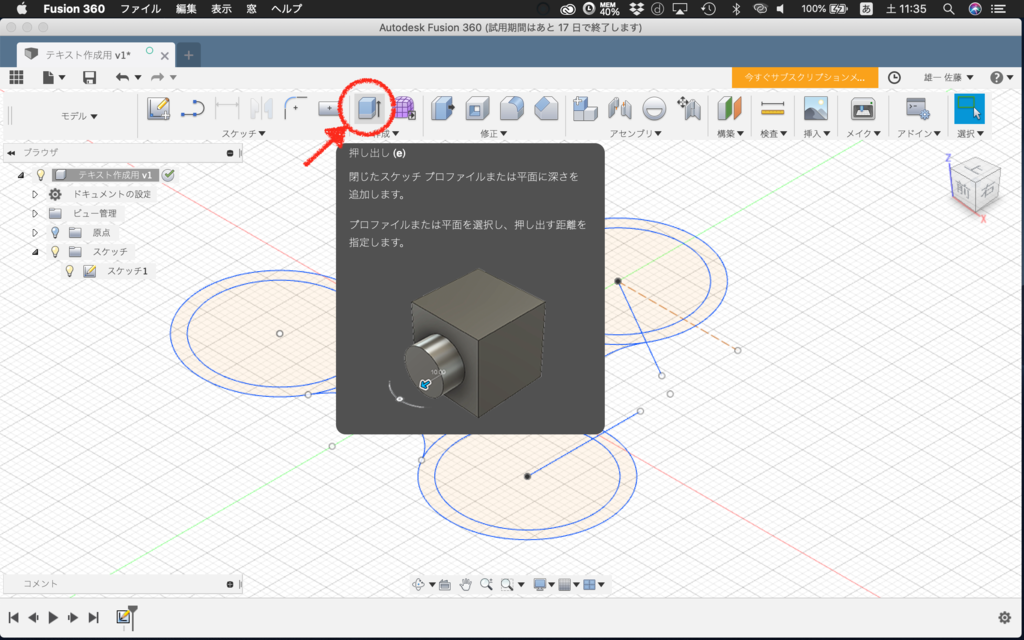Image resolution: width=1024 pixels, height=640 pixels.
Task: Click the As-built Joint icon
Action: click(654, 108)
